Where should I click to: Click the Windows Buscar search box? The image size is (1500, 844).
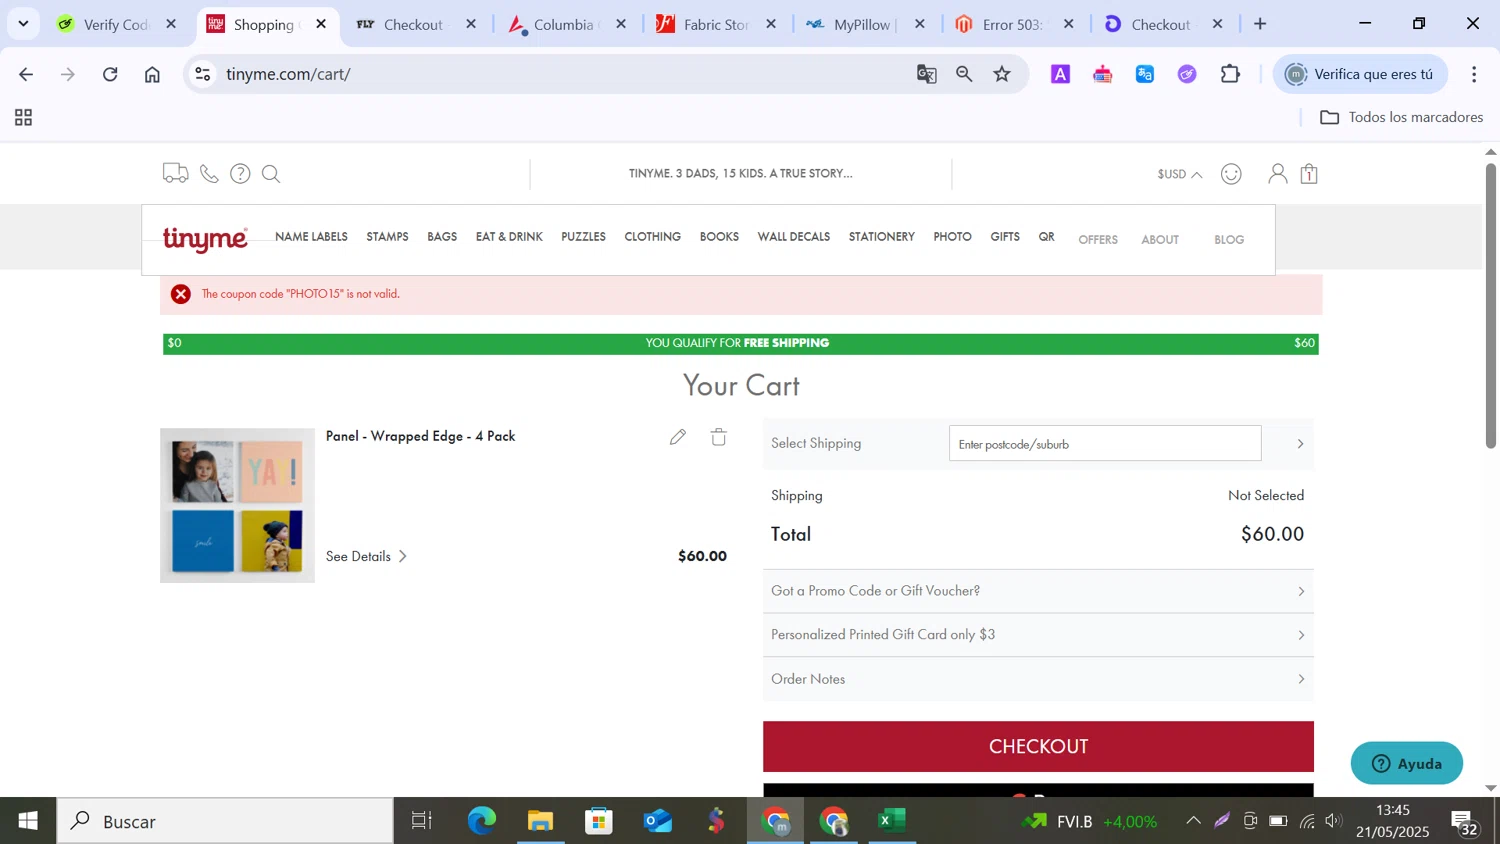coord(225,821)
